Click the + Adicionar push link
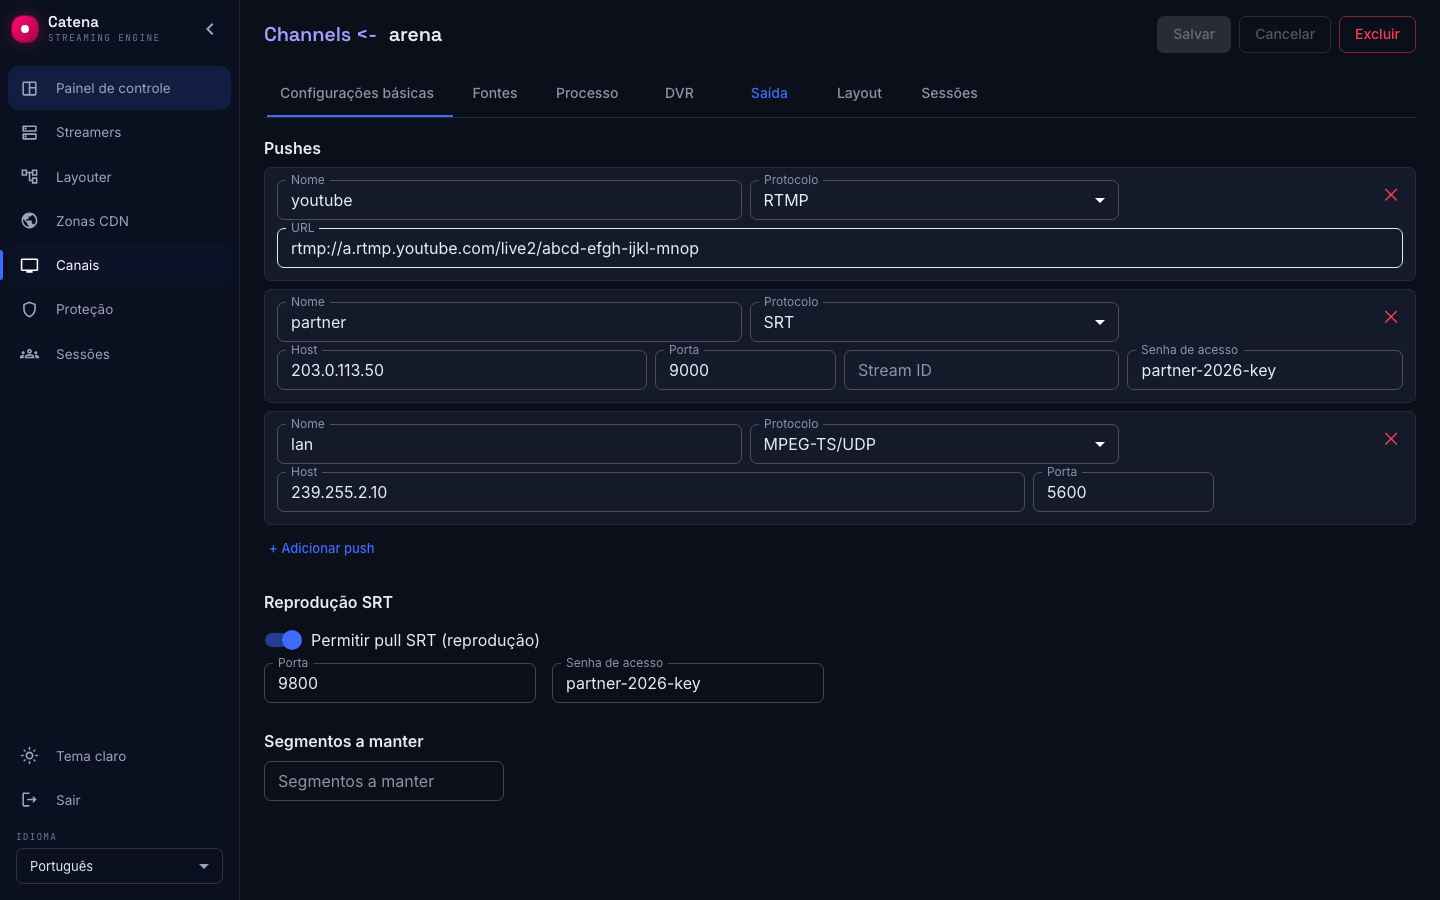Screen dimensions: 1440x900 [x=322, y=548]
